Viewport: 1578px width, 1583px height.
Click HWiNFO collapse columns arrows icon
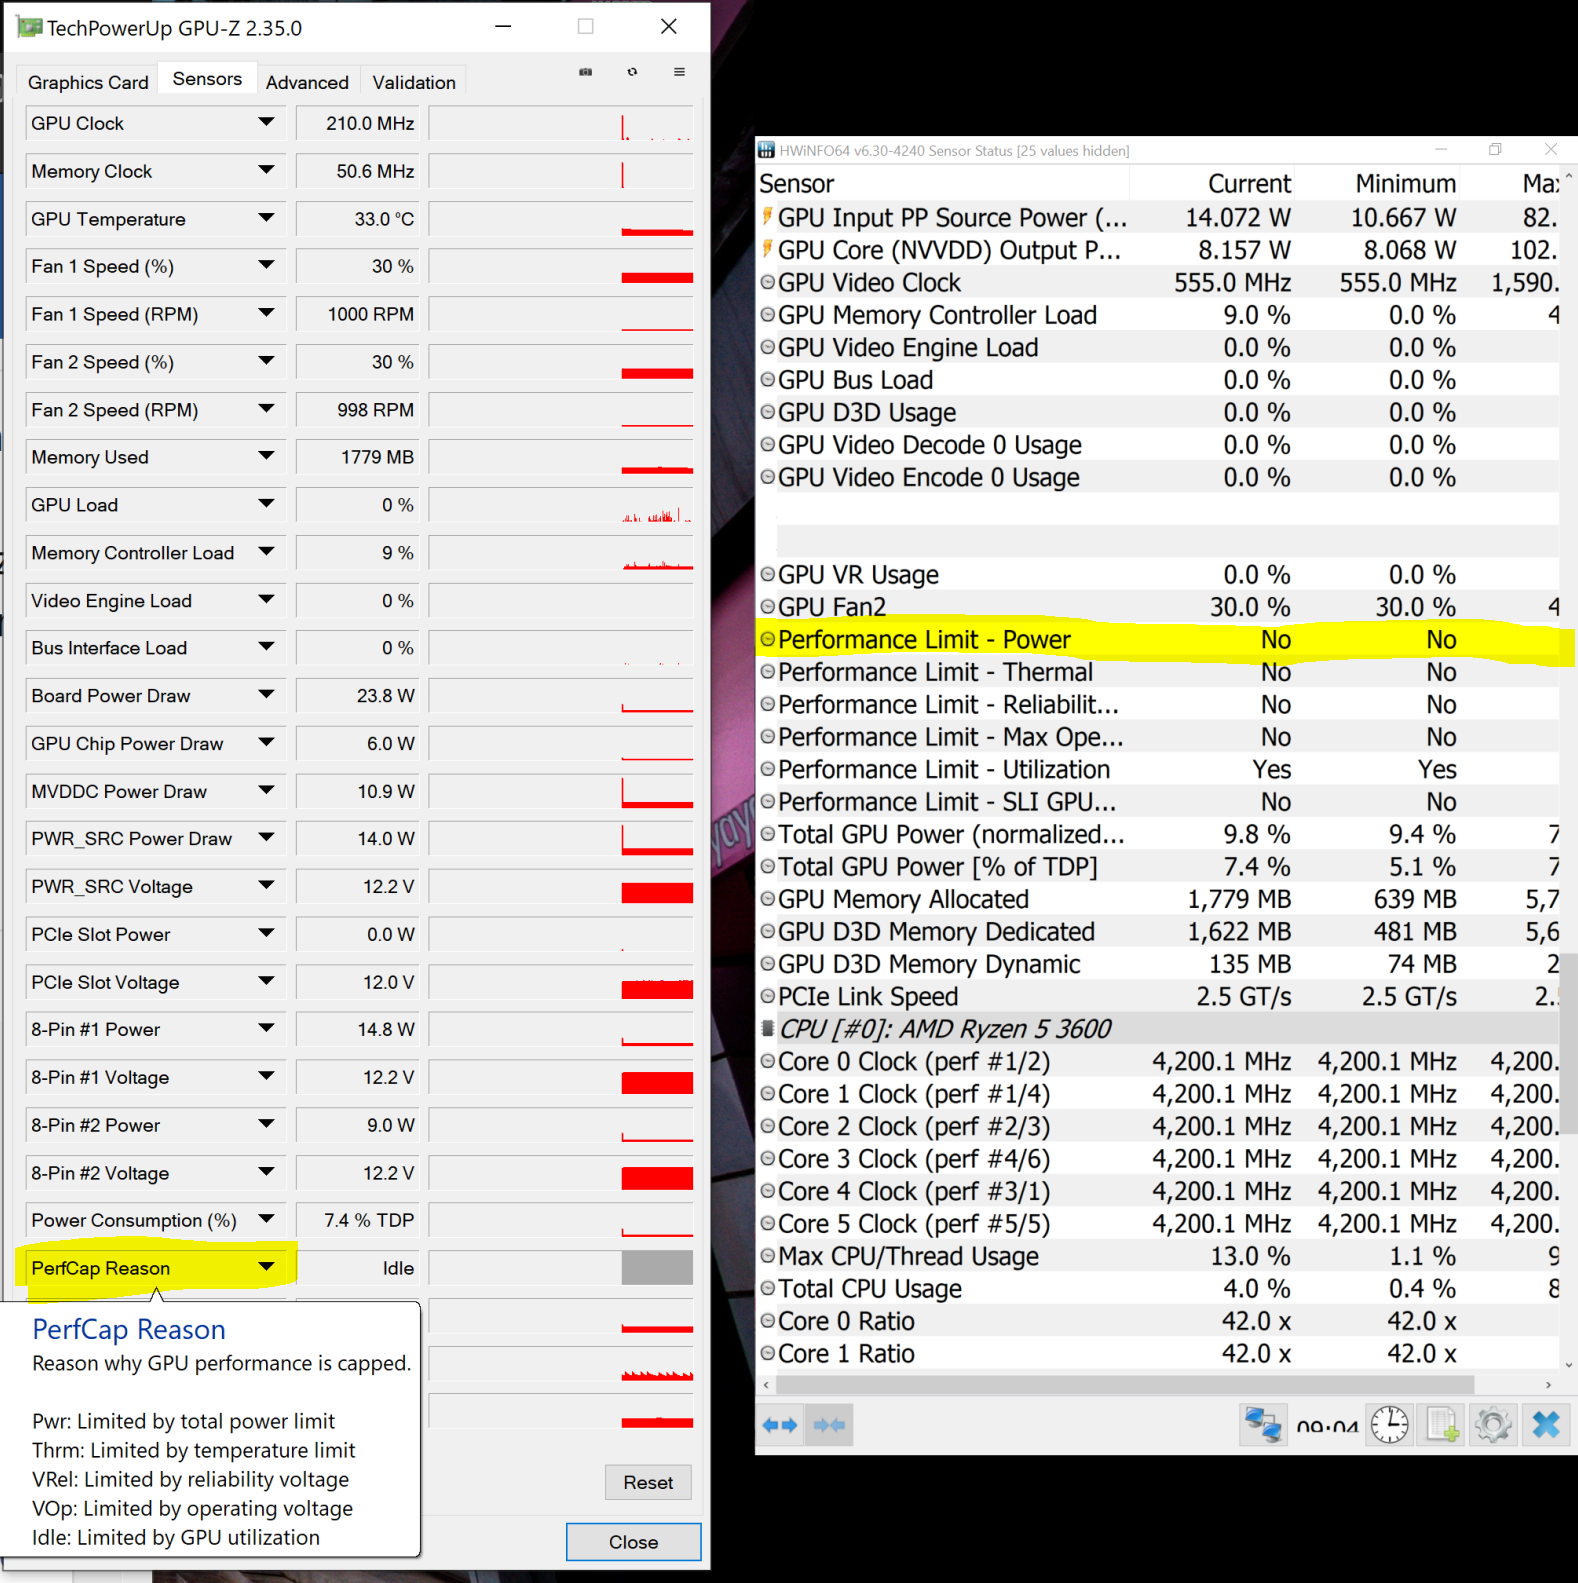[x=829, y=1425]
